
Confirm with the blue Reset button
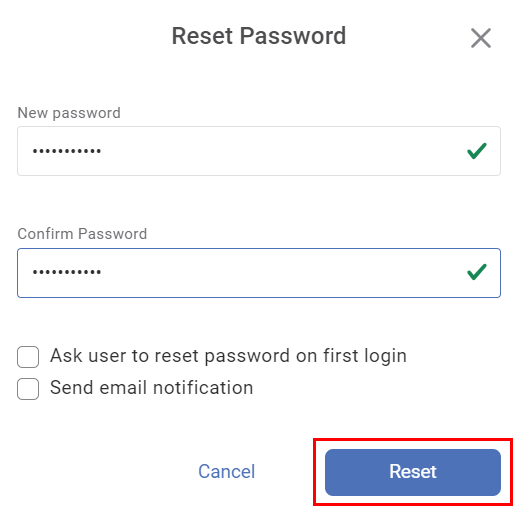pos(413,472)
